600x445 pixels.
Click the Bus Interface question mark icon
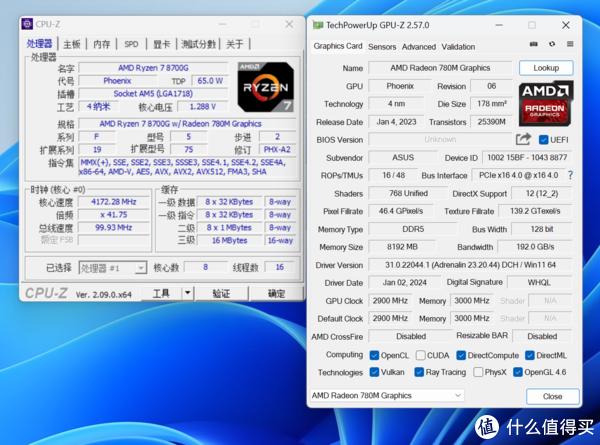tap(570, 175)
